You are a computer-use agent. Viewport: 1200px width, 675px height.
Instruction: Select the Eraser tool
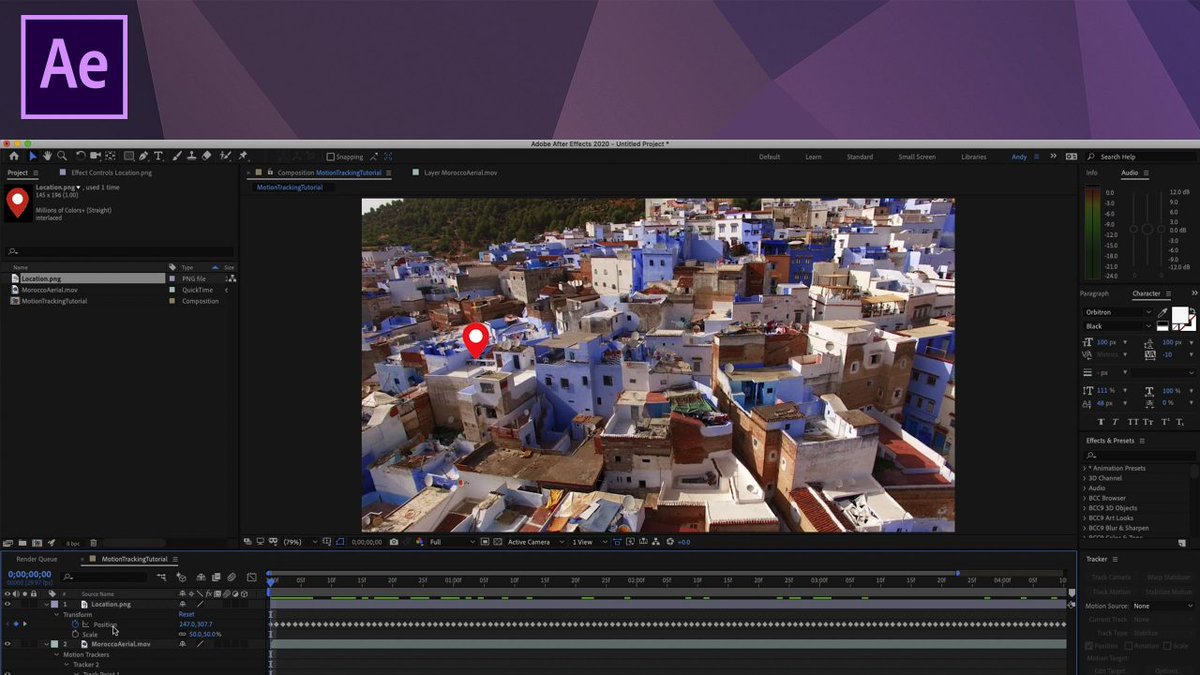(206, 157)
